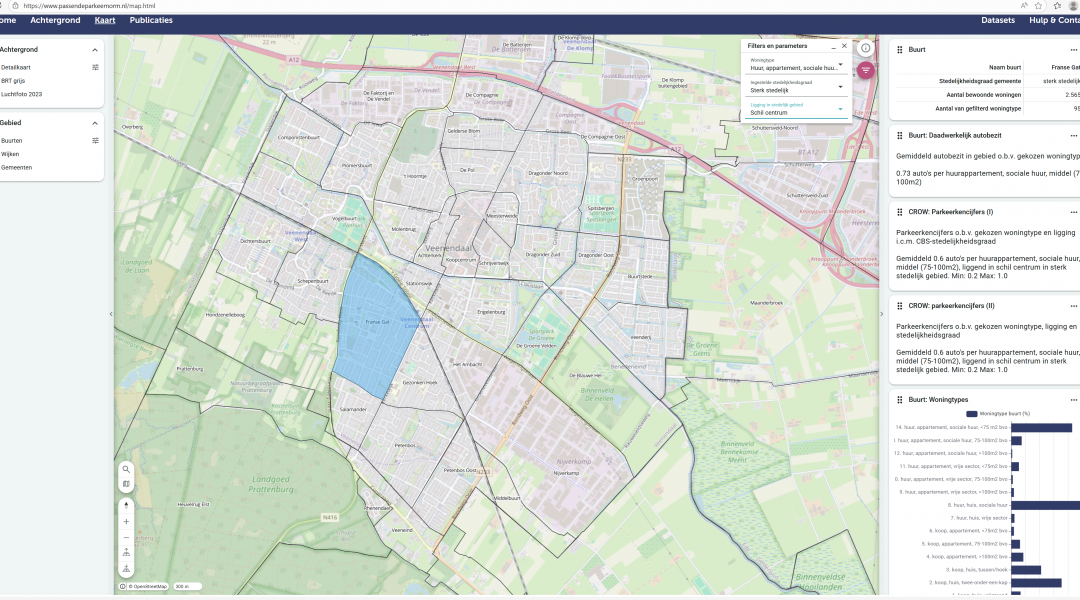Image resolution: width=1080 pixels, height=600 pixels.
Task: Click the pink filter button on map
Action: point(866,70)
